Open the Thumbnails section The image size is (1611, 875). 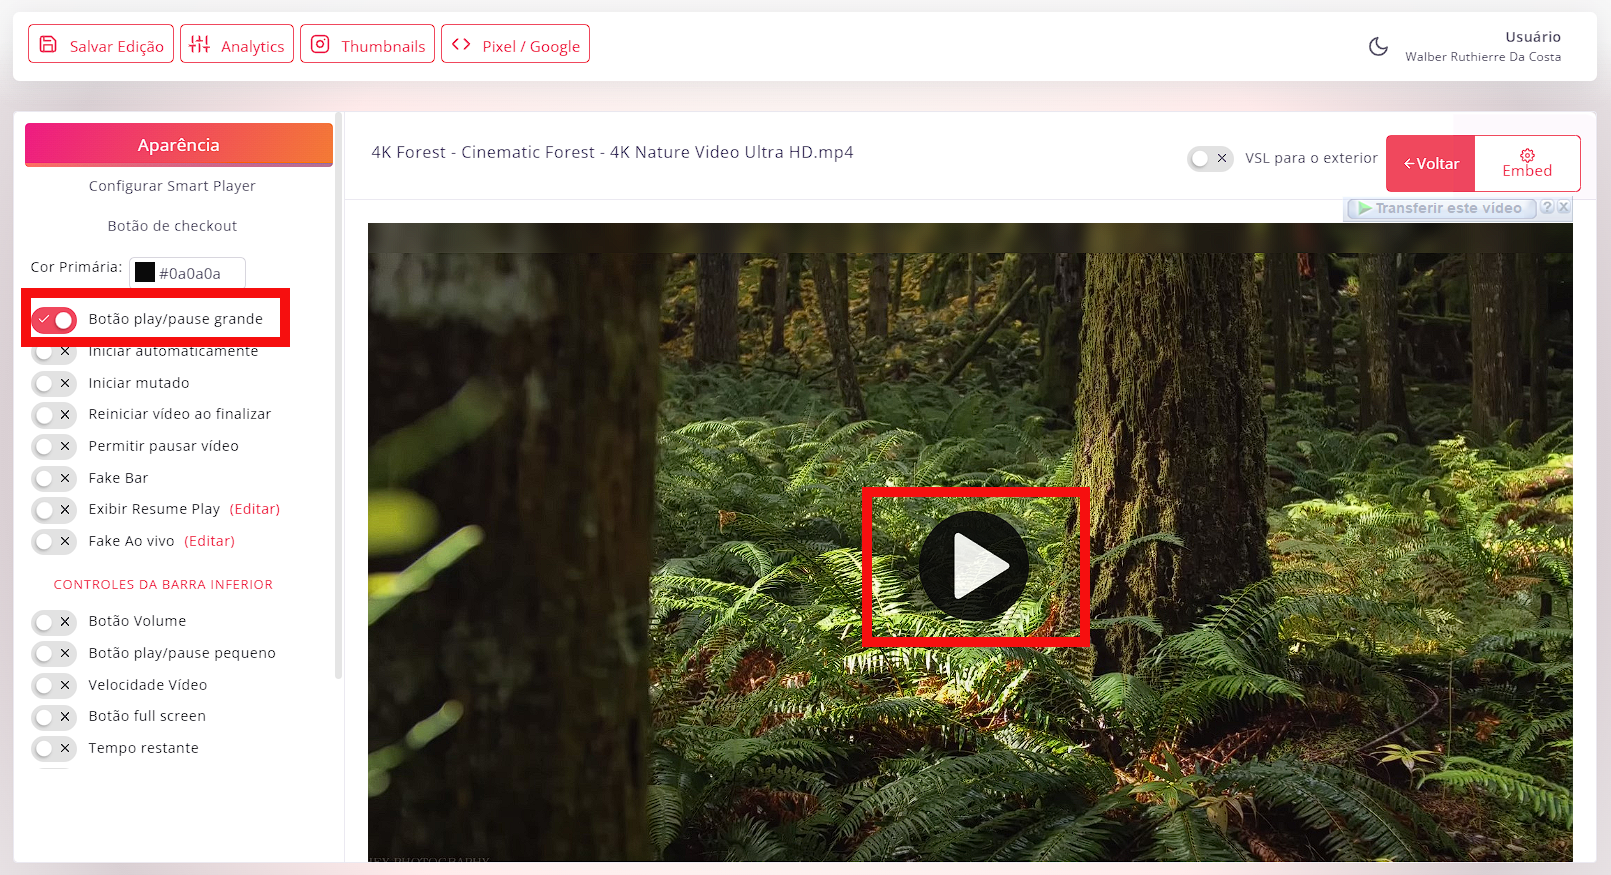pyautogui.click(x=367, y=44)
